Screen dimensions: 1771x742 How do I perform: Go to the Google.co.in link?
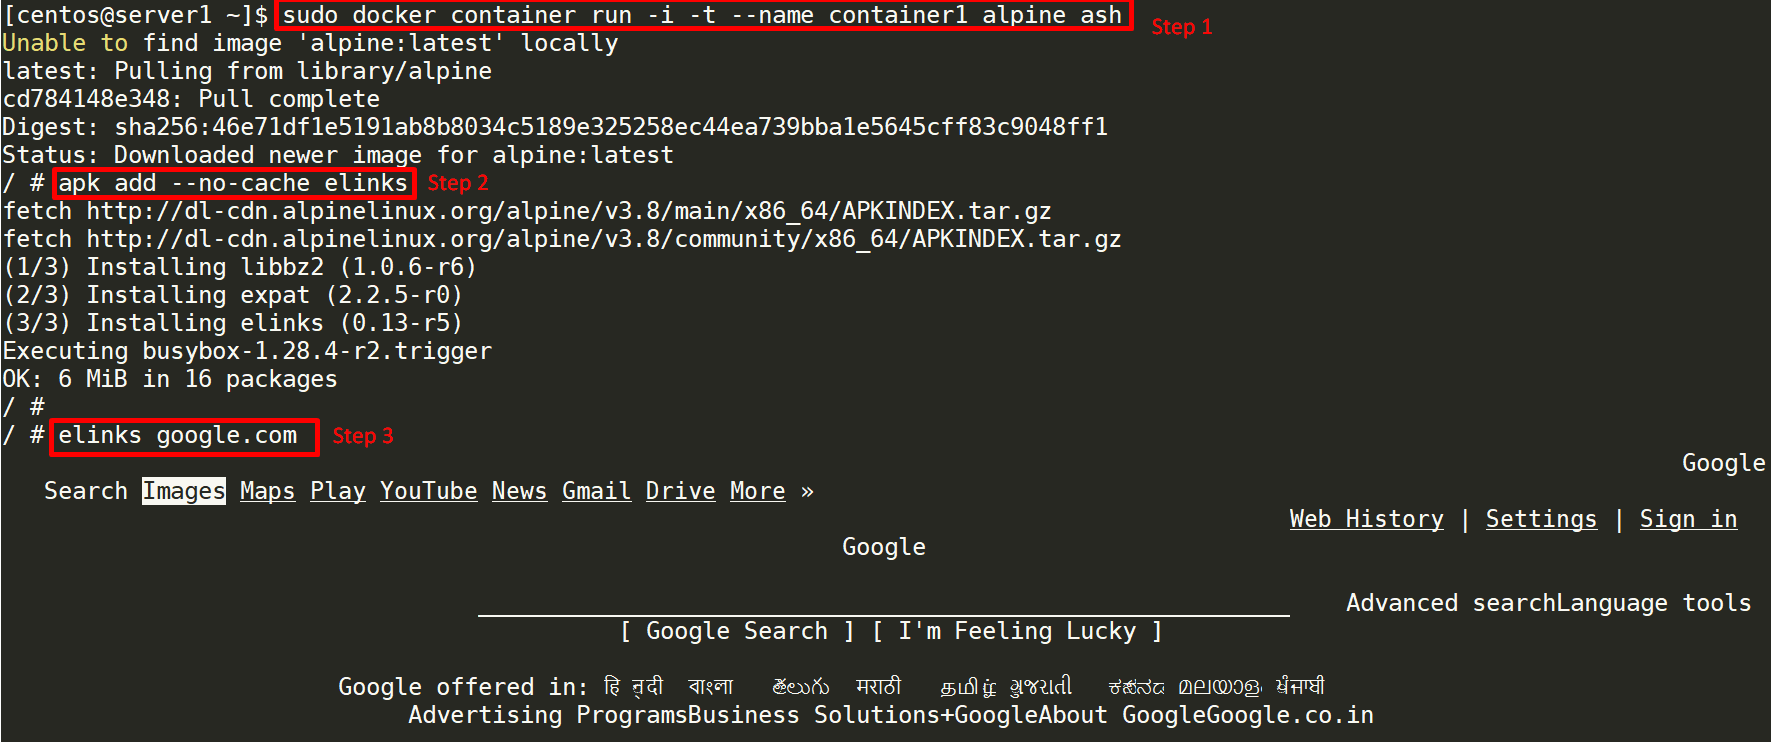pyautogui.click(x=1290, y=715)
